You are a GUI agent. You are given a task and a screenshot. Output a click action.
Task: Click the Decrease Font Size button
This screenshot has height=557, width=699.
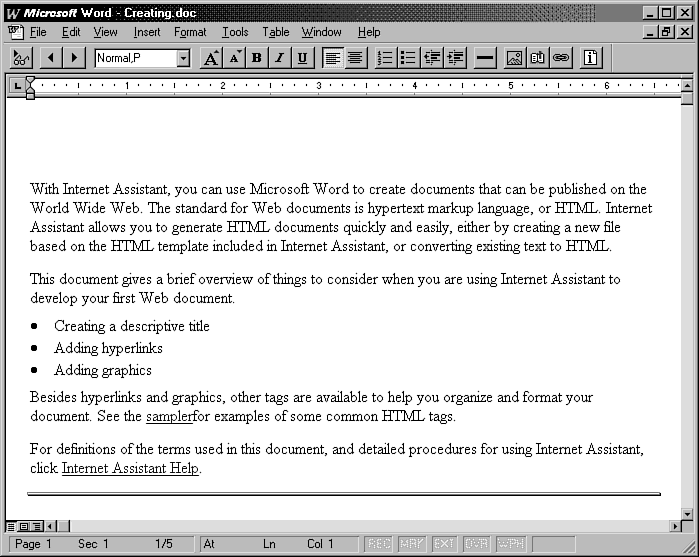click(x=234, y=58)
